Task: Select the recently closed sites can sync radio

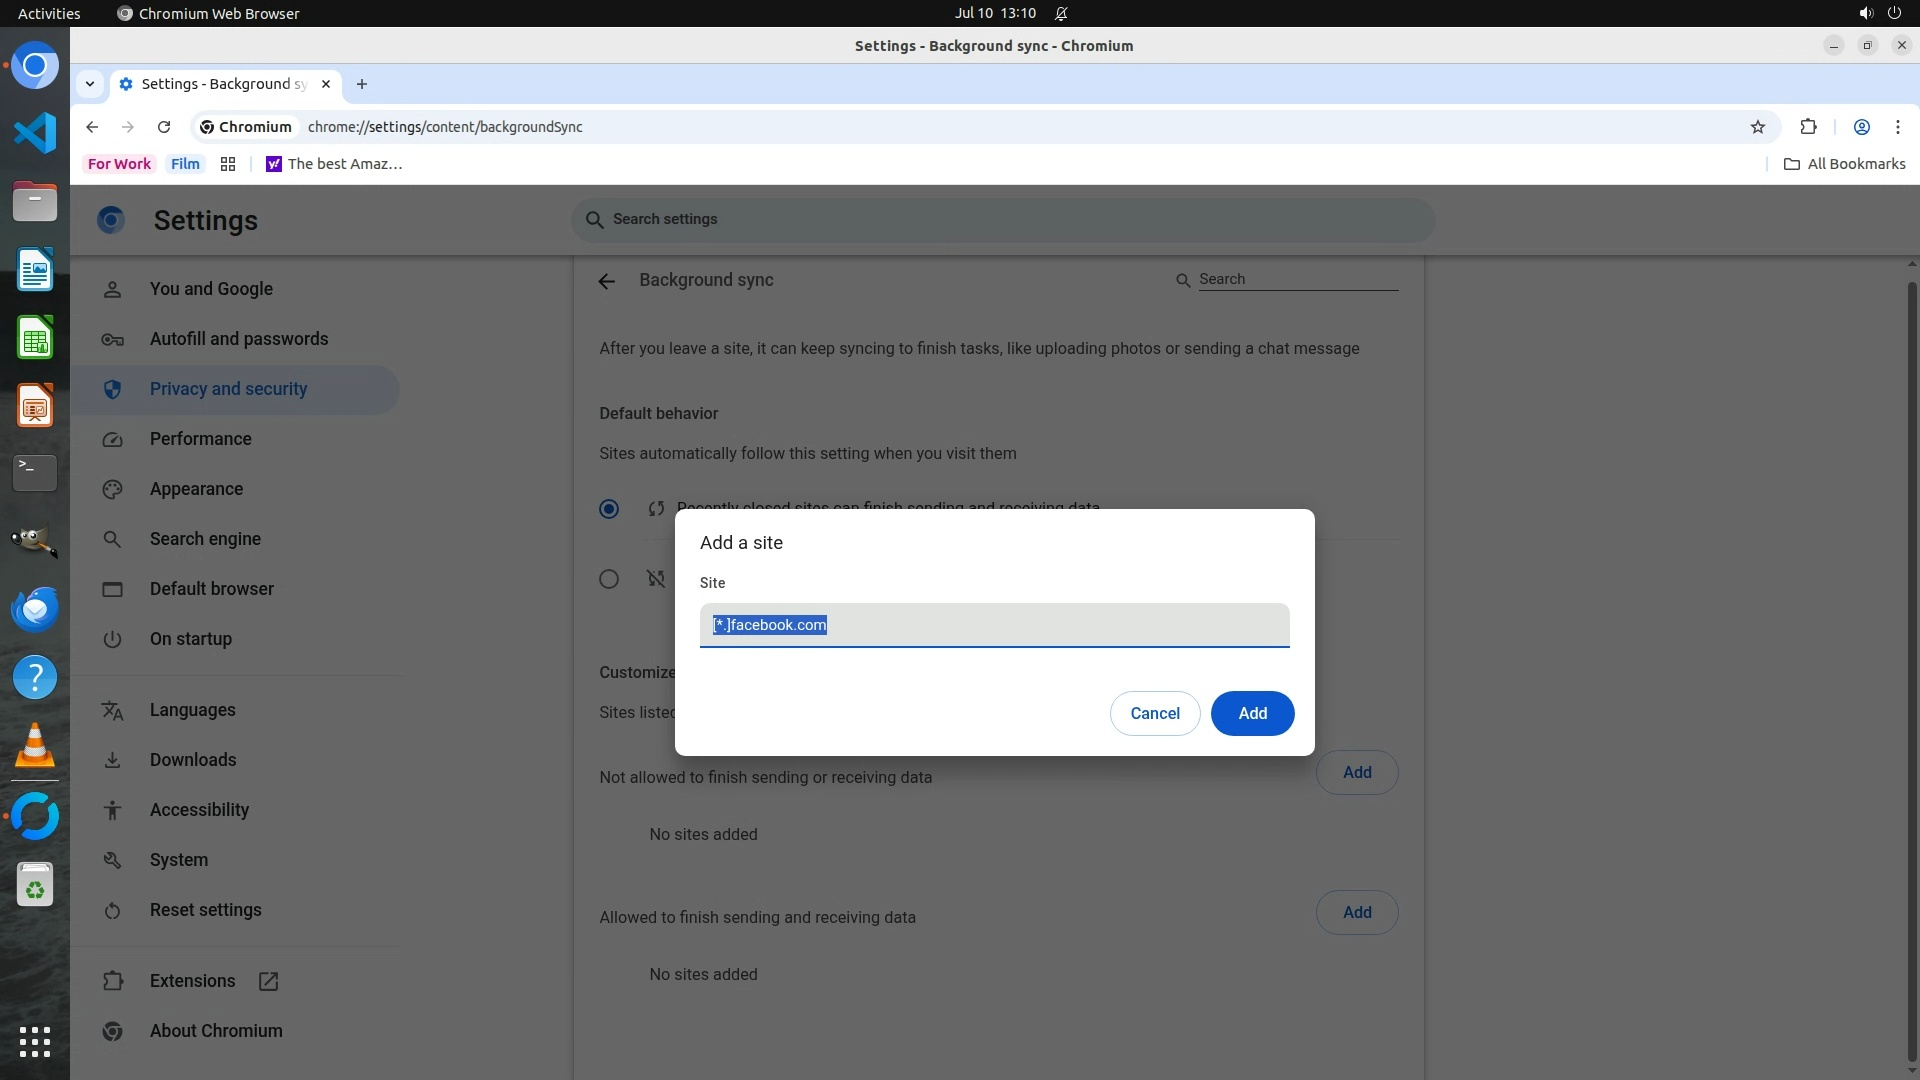Action: [x=609, y=509]
